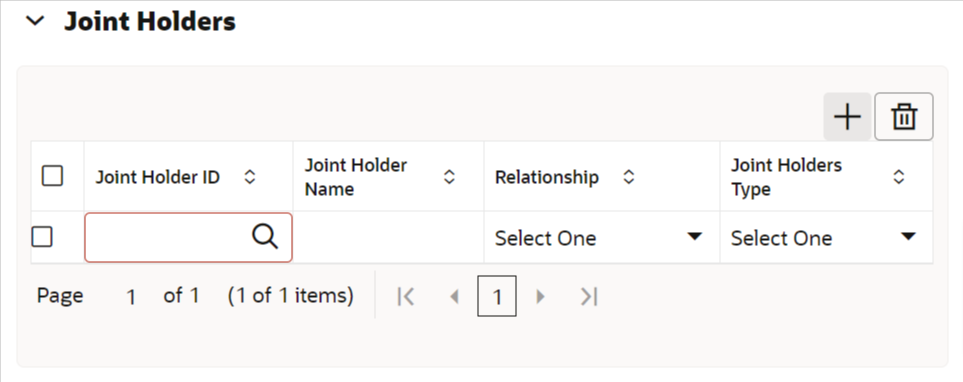Click the Joint Holder Name cell
Screen dimensions: 963x382
(388, 238)
